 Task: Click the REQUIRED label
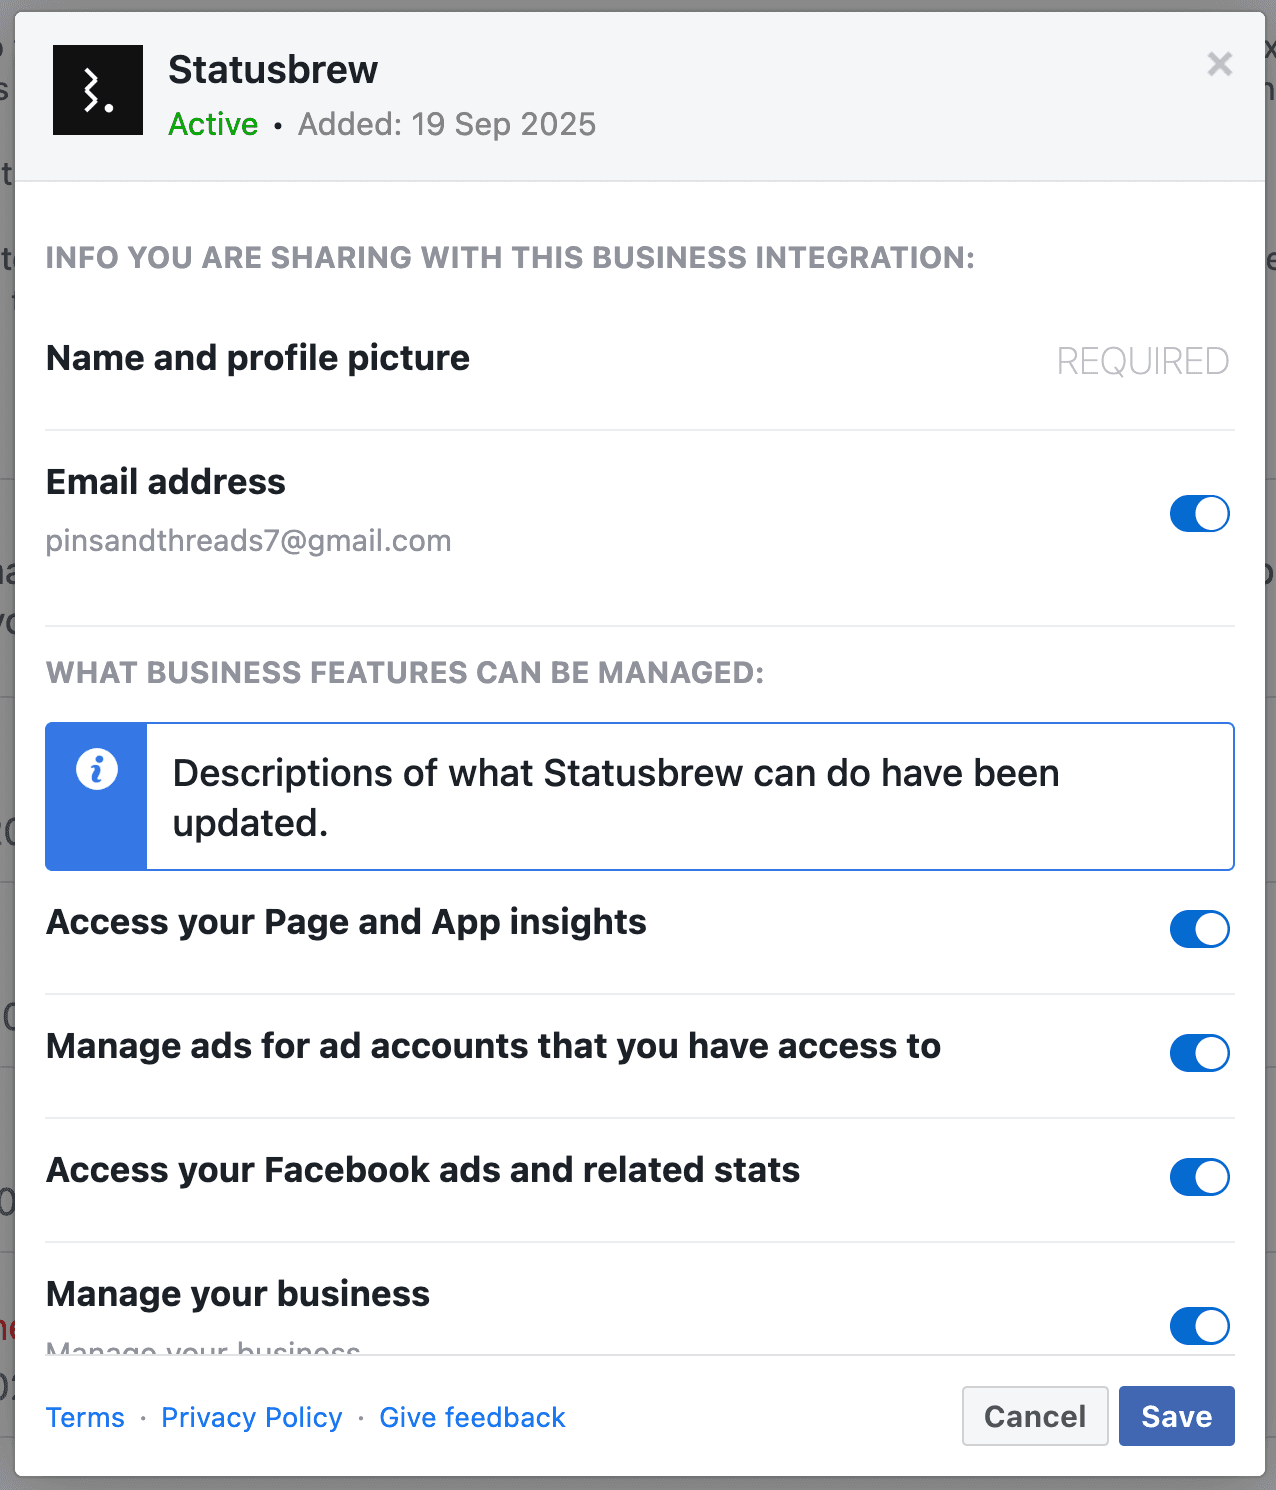(1142, 361)
